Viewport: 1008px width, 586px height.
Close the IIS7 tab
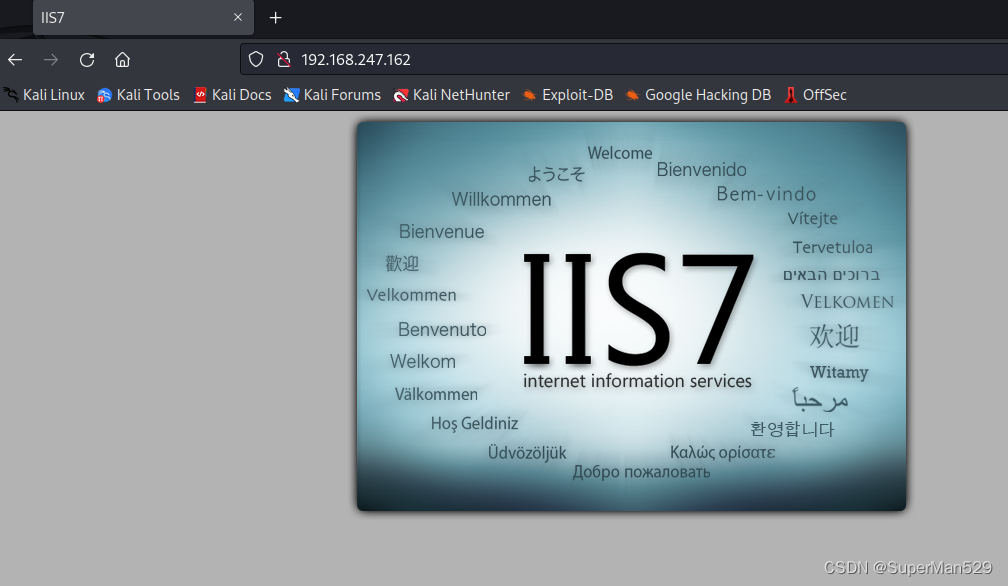tap(238, 17)
